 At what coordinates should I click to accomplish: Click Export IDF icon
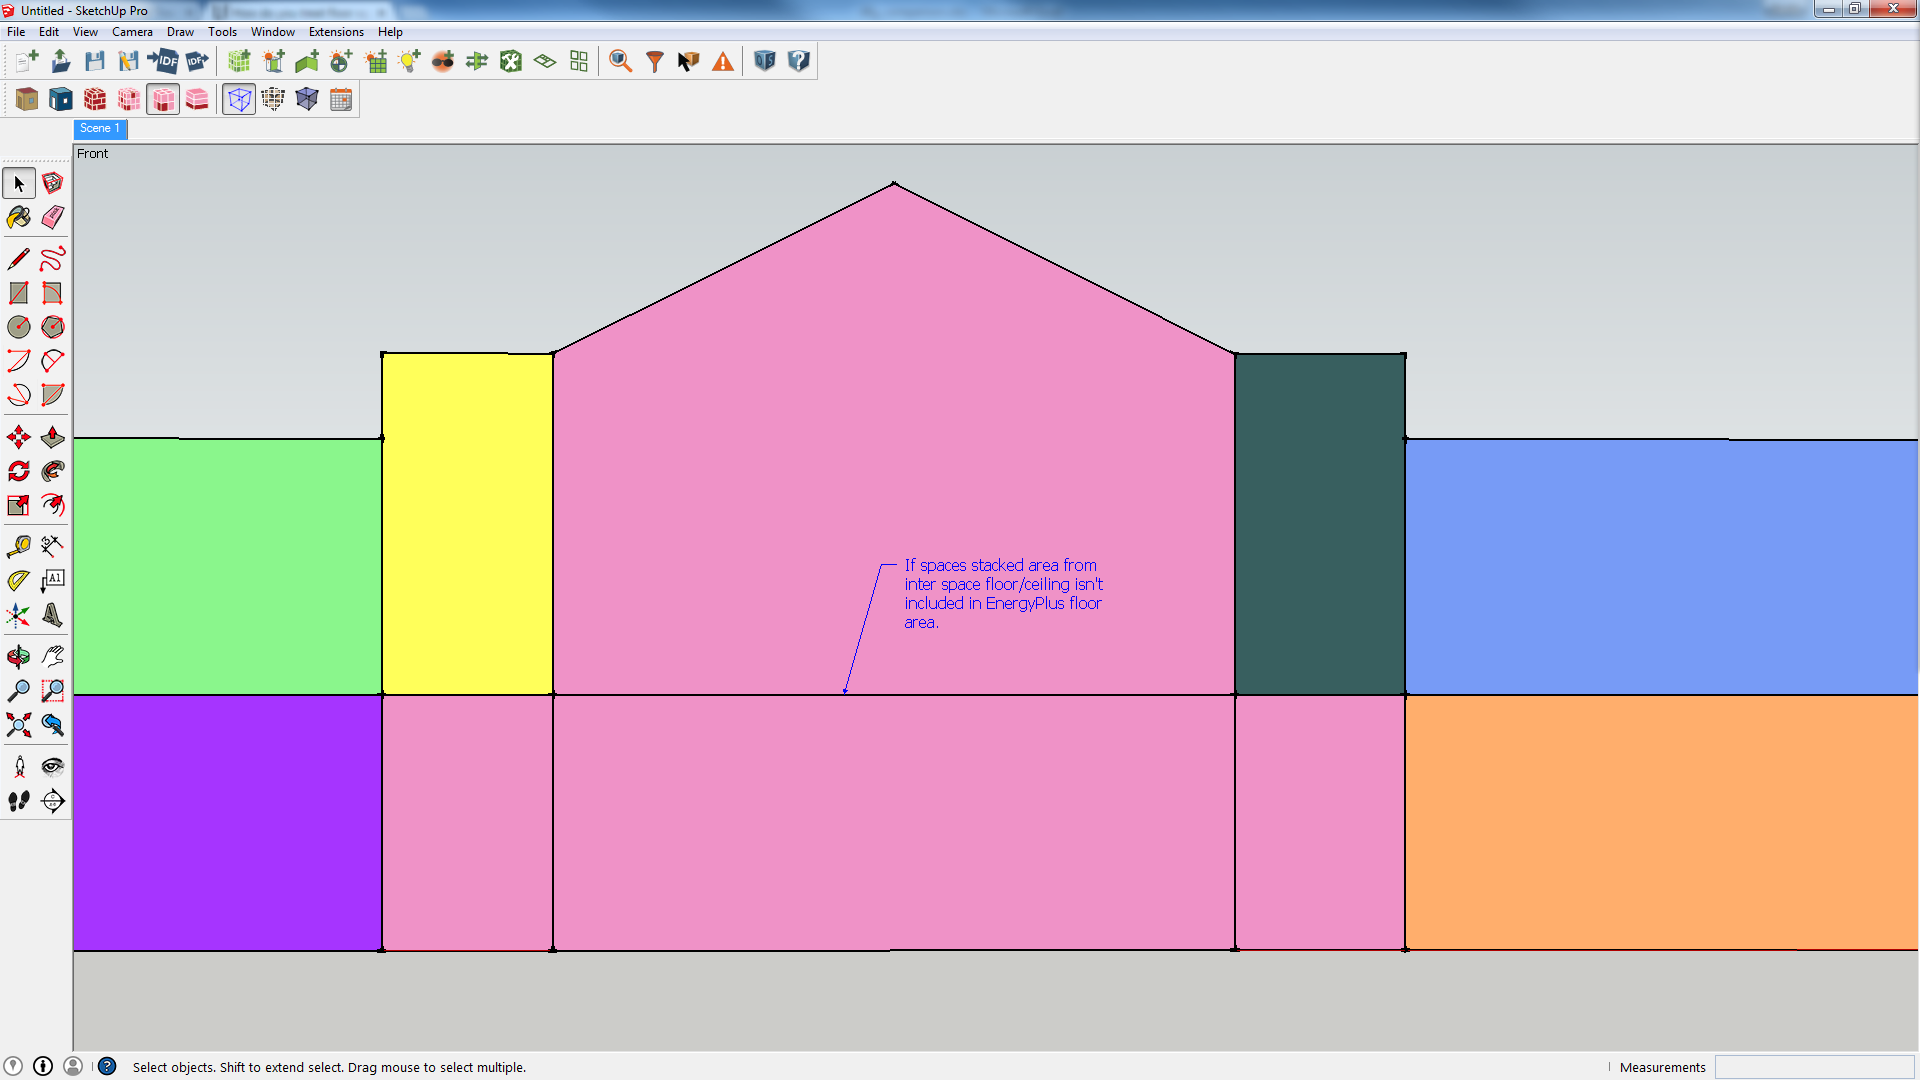[197, 62]
